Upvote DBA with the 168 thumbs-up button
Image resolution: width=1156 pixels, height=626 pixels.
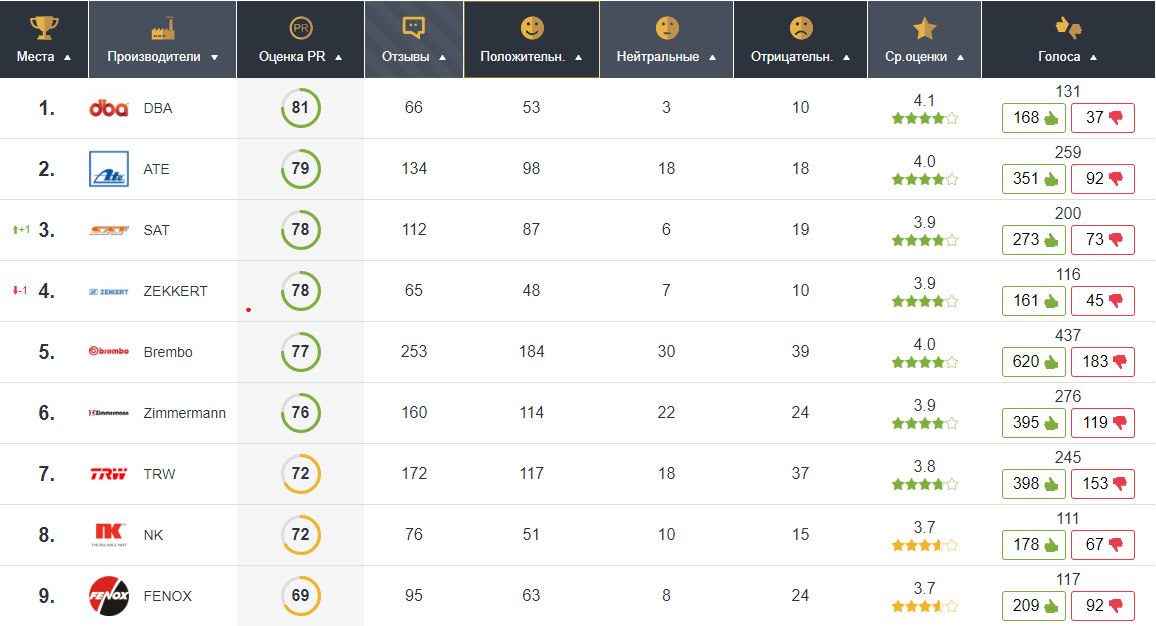[x=1034, y=118]
